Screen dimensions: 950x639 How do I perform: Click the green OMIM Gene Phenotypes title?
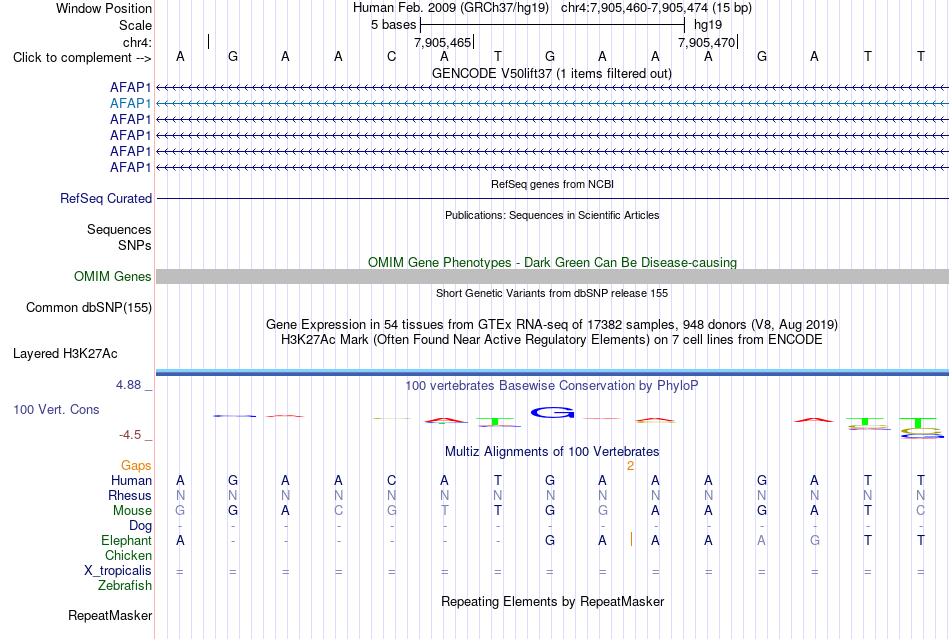coord(552,262)
